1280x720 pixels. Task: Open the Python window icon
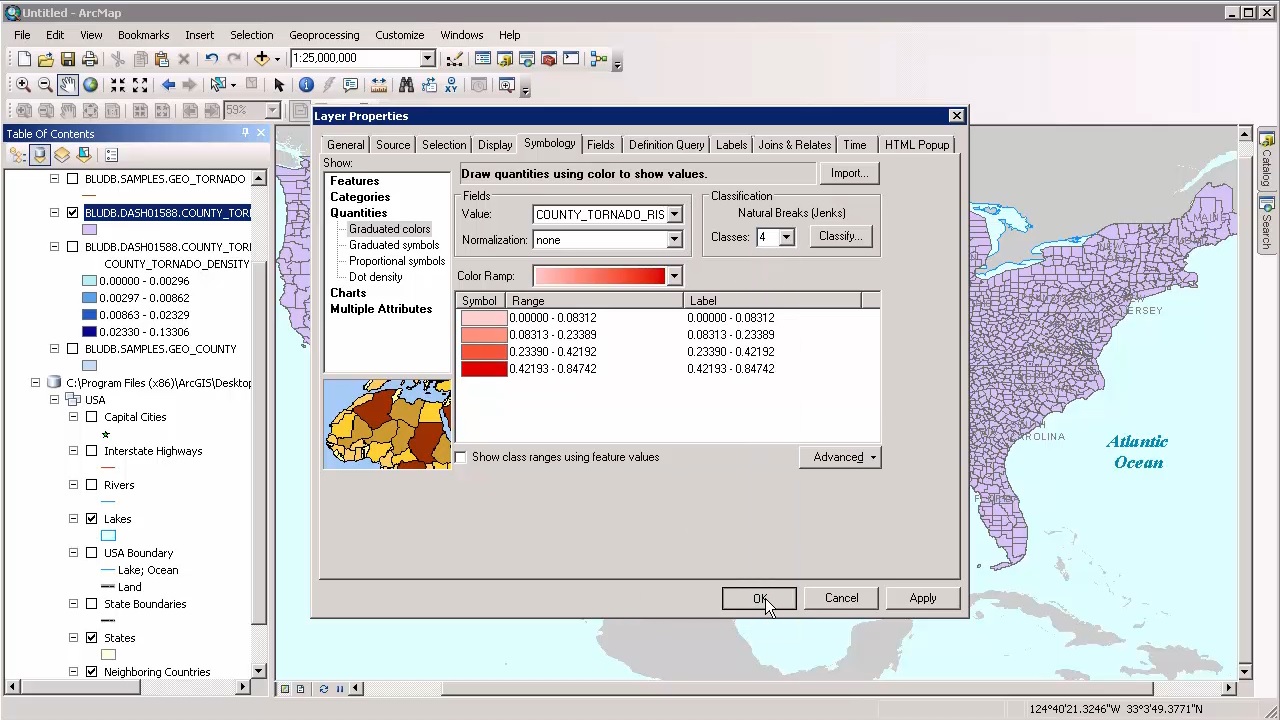(x=571, y=59)
